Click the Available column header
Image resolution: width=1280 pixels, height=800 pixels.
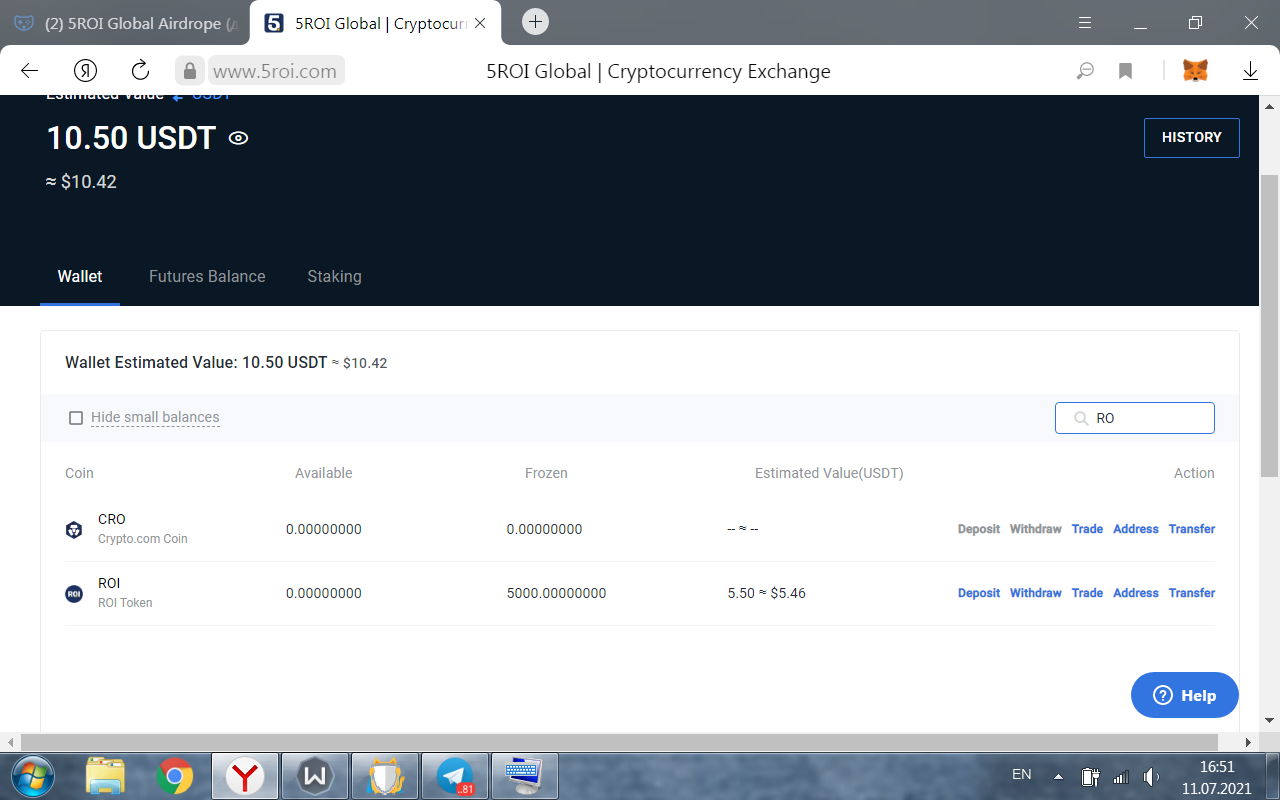(324, 473)
